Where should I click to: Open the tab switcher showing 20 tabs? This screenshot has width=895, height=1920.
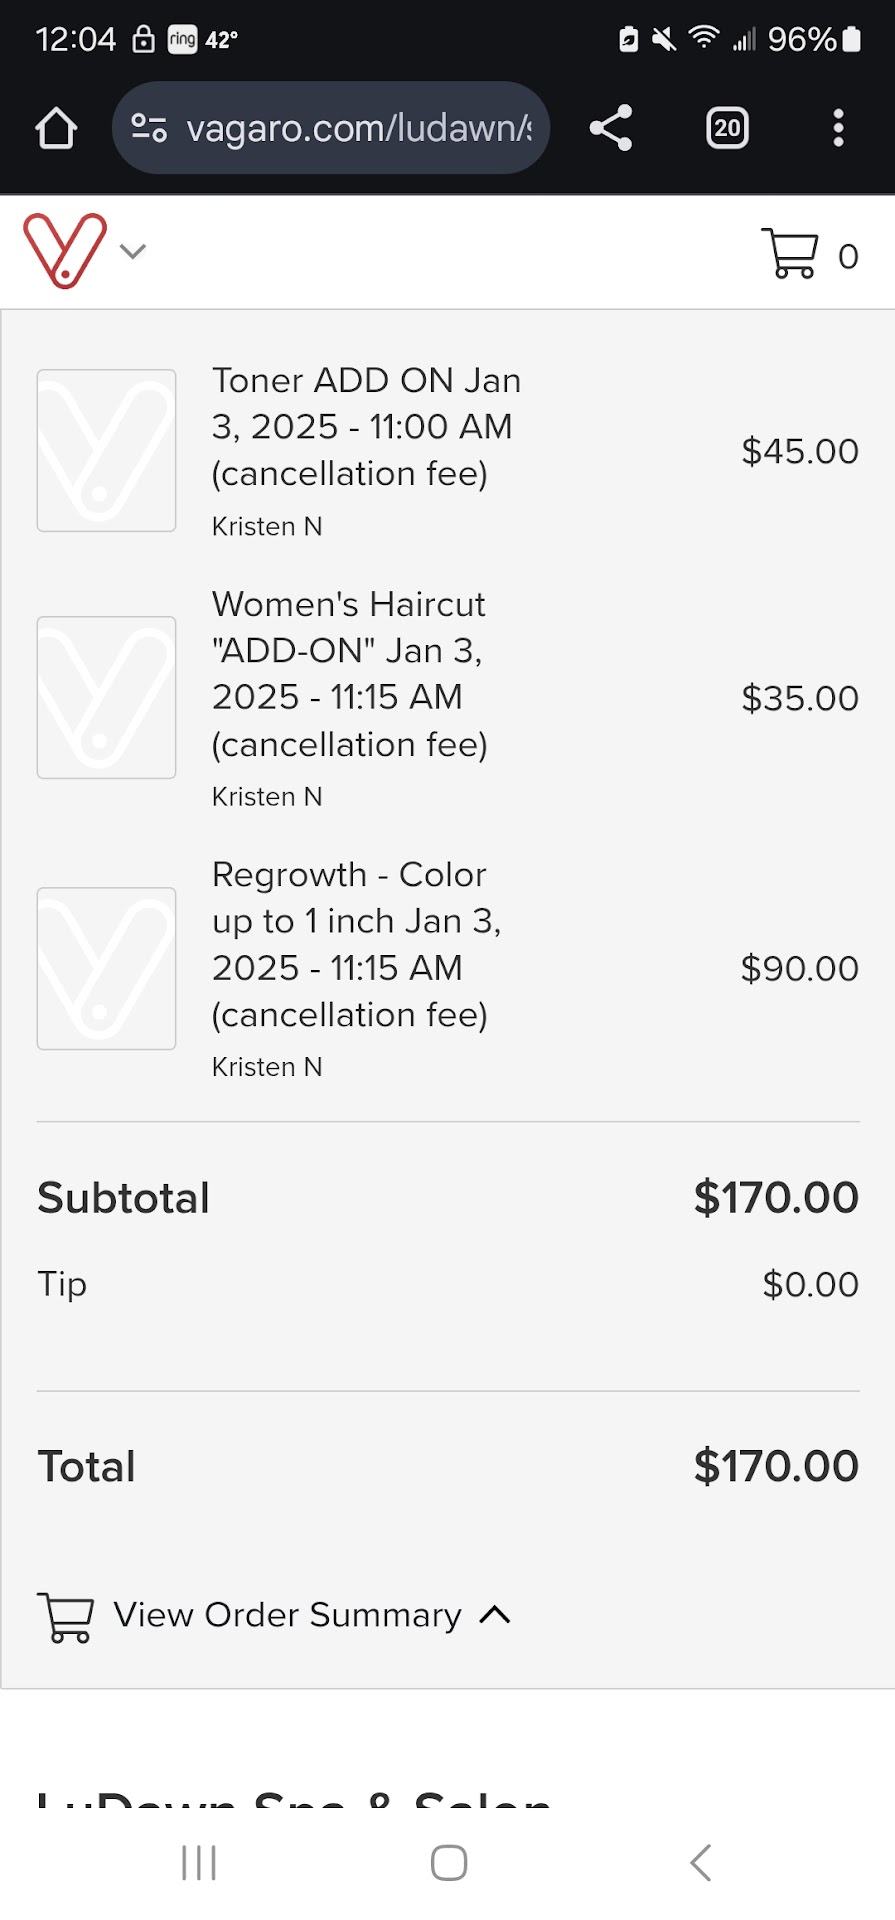click(x=727, y=128)
